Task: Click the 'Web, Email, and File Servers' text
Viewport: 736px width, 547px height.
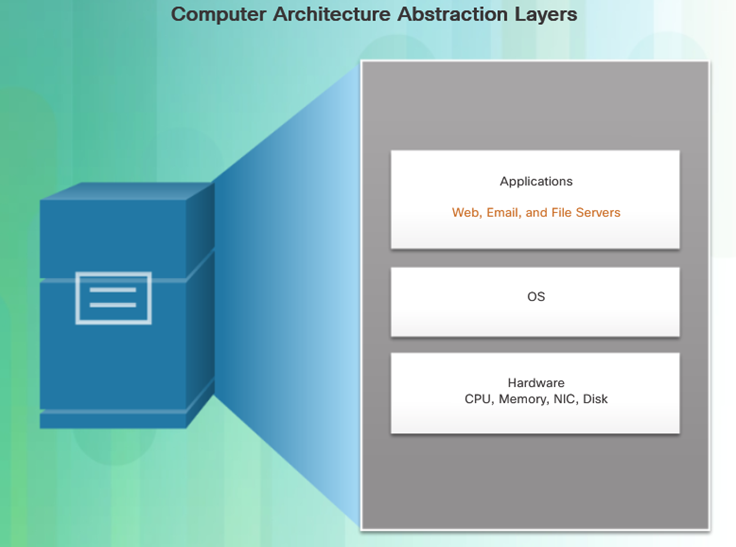Action: point(536,213)
